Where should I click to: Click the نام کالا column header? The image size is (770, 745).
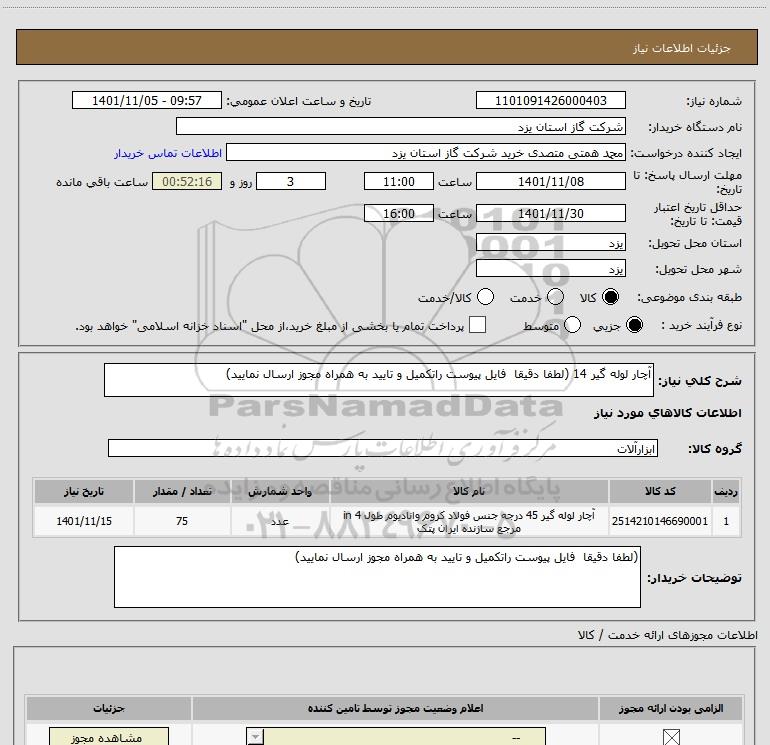(x=468, y=491)
